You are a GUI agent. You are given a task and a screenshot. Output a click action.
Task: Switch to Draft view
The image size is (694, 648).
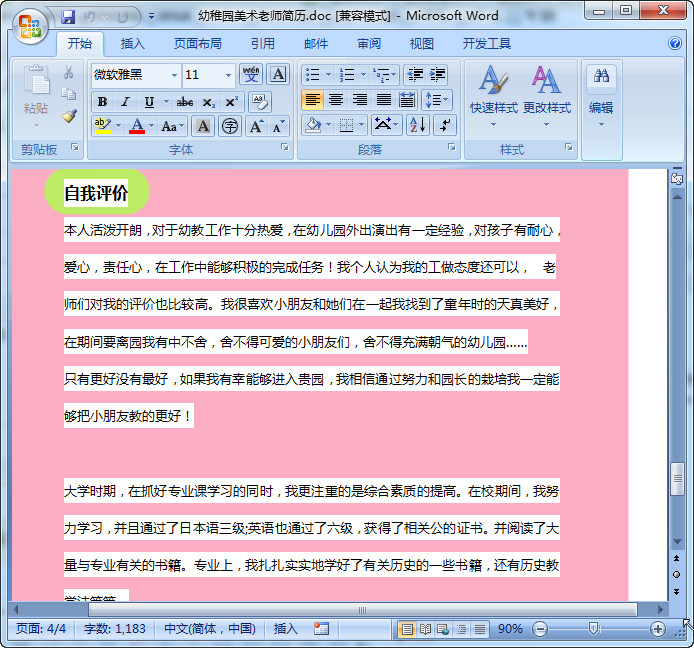[480, 629]
